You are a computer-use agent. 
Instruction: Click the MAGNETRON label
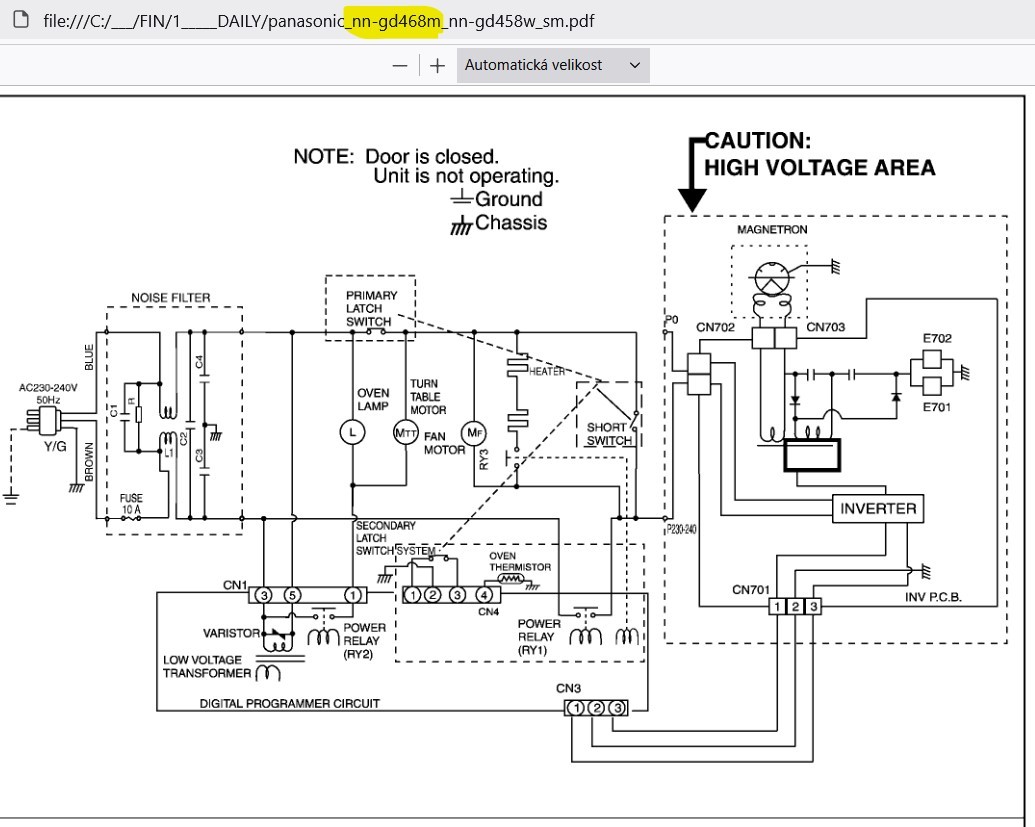(x=772, y=230)
